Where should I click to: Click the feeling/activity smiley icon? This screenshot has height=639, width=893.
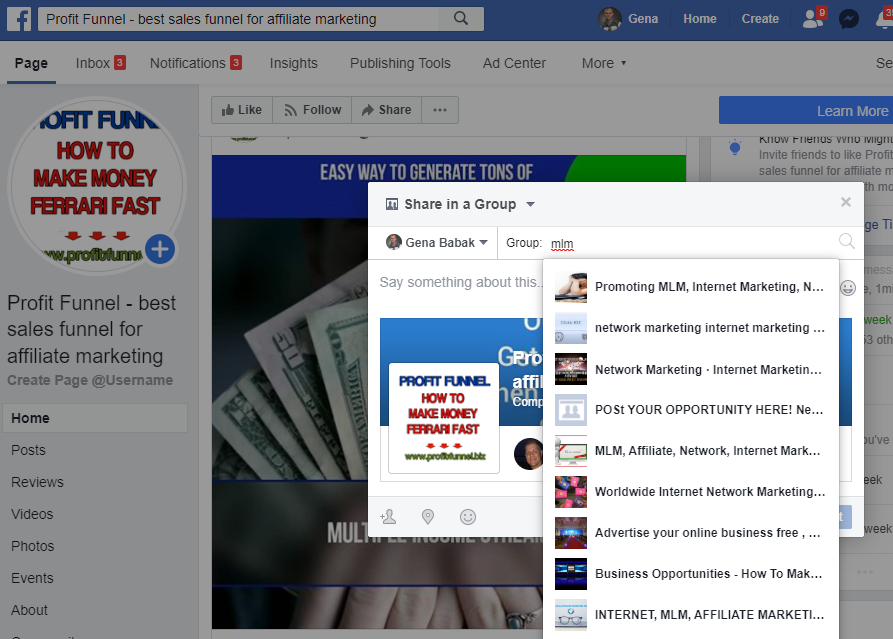(x=468, y=517)
